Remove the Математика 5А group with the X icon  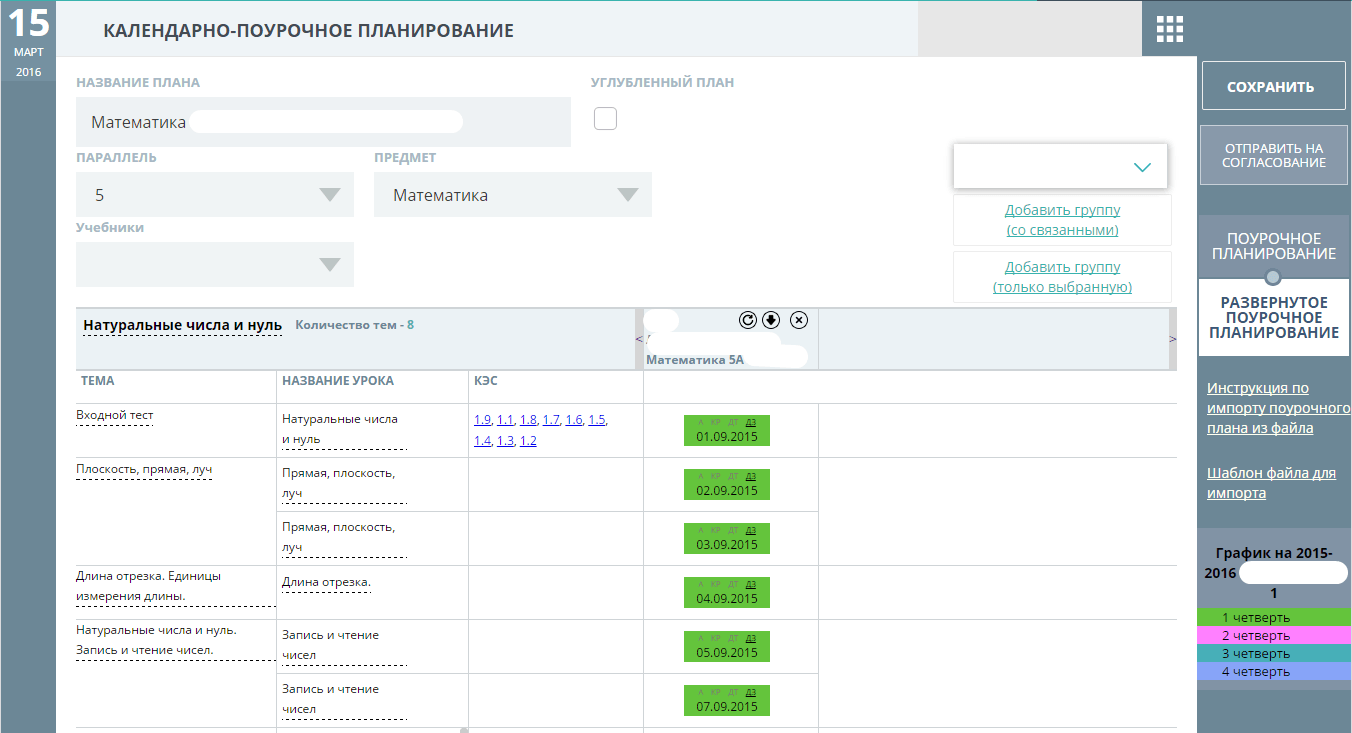(x=798, y=320)
